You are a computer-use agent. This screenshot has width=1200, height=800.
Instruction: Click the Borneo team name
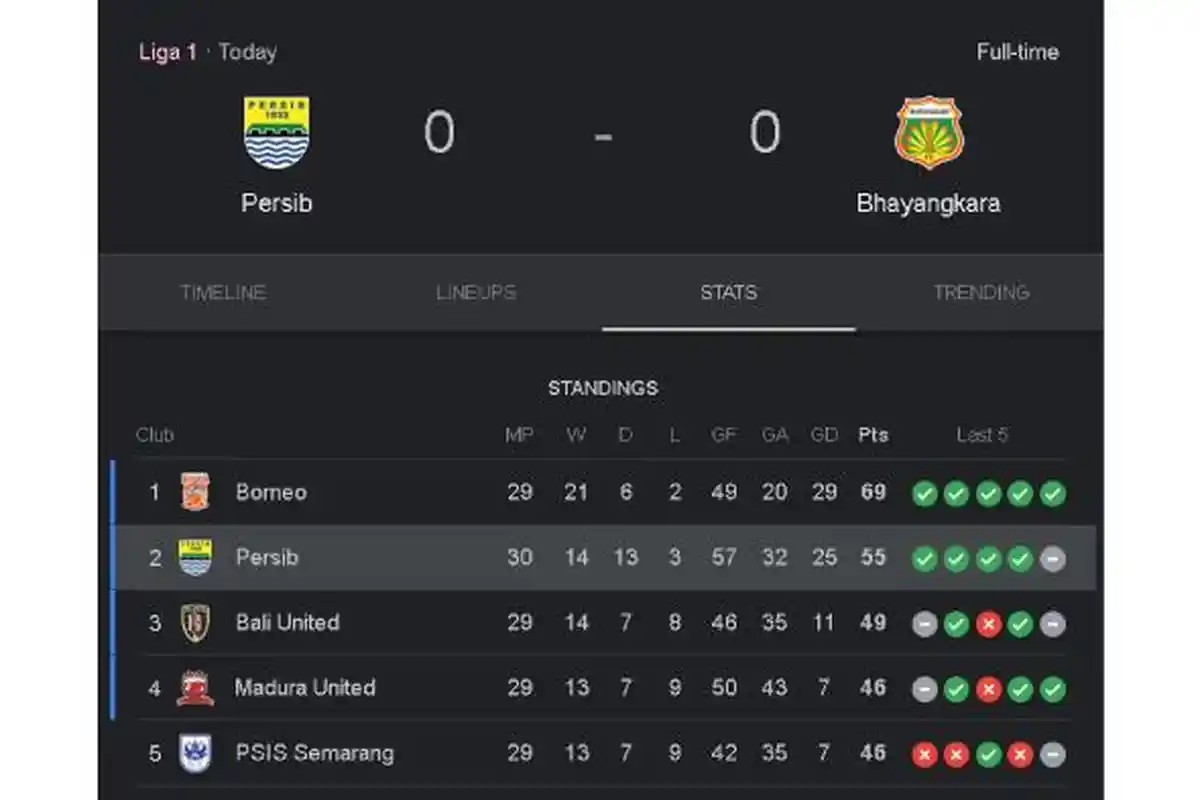[271, 492]
